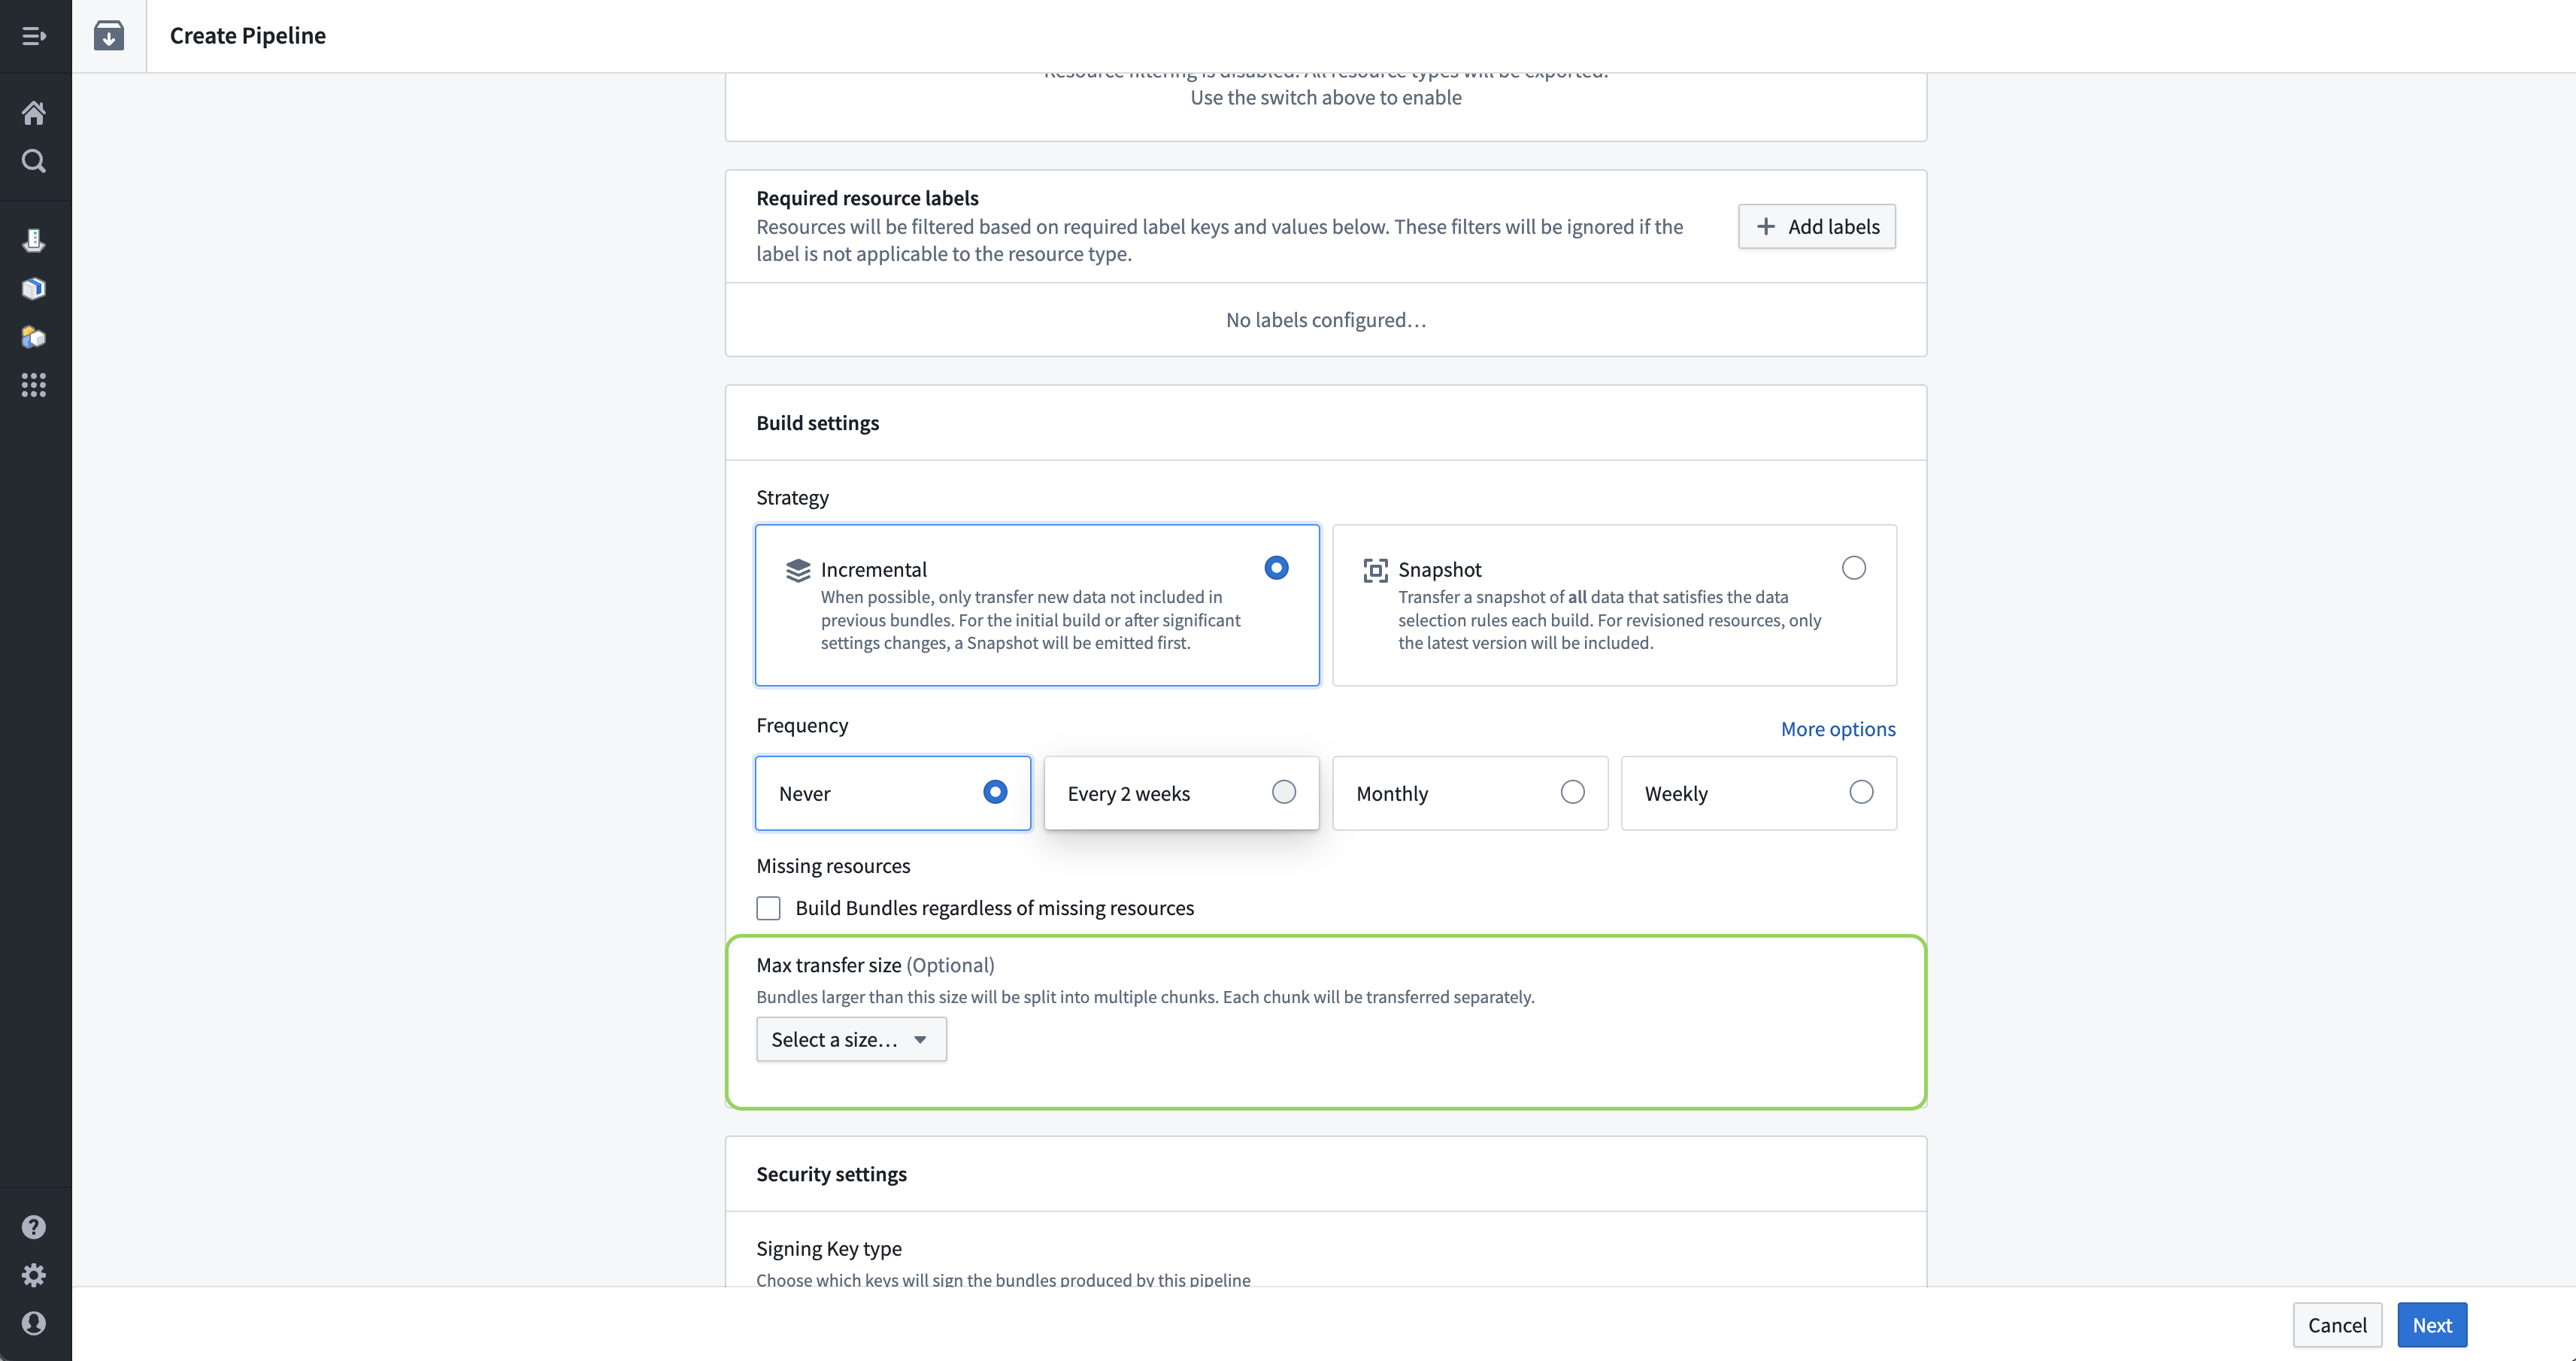The width and height of the screenshot is (2576, 1361).
Task: Click the pipeline archive icon beside title
Action: (x=109, y=36)
